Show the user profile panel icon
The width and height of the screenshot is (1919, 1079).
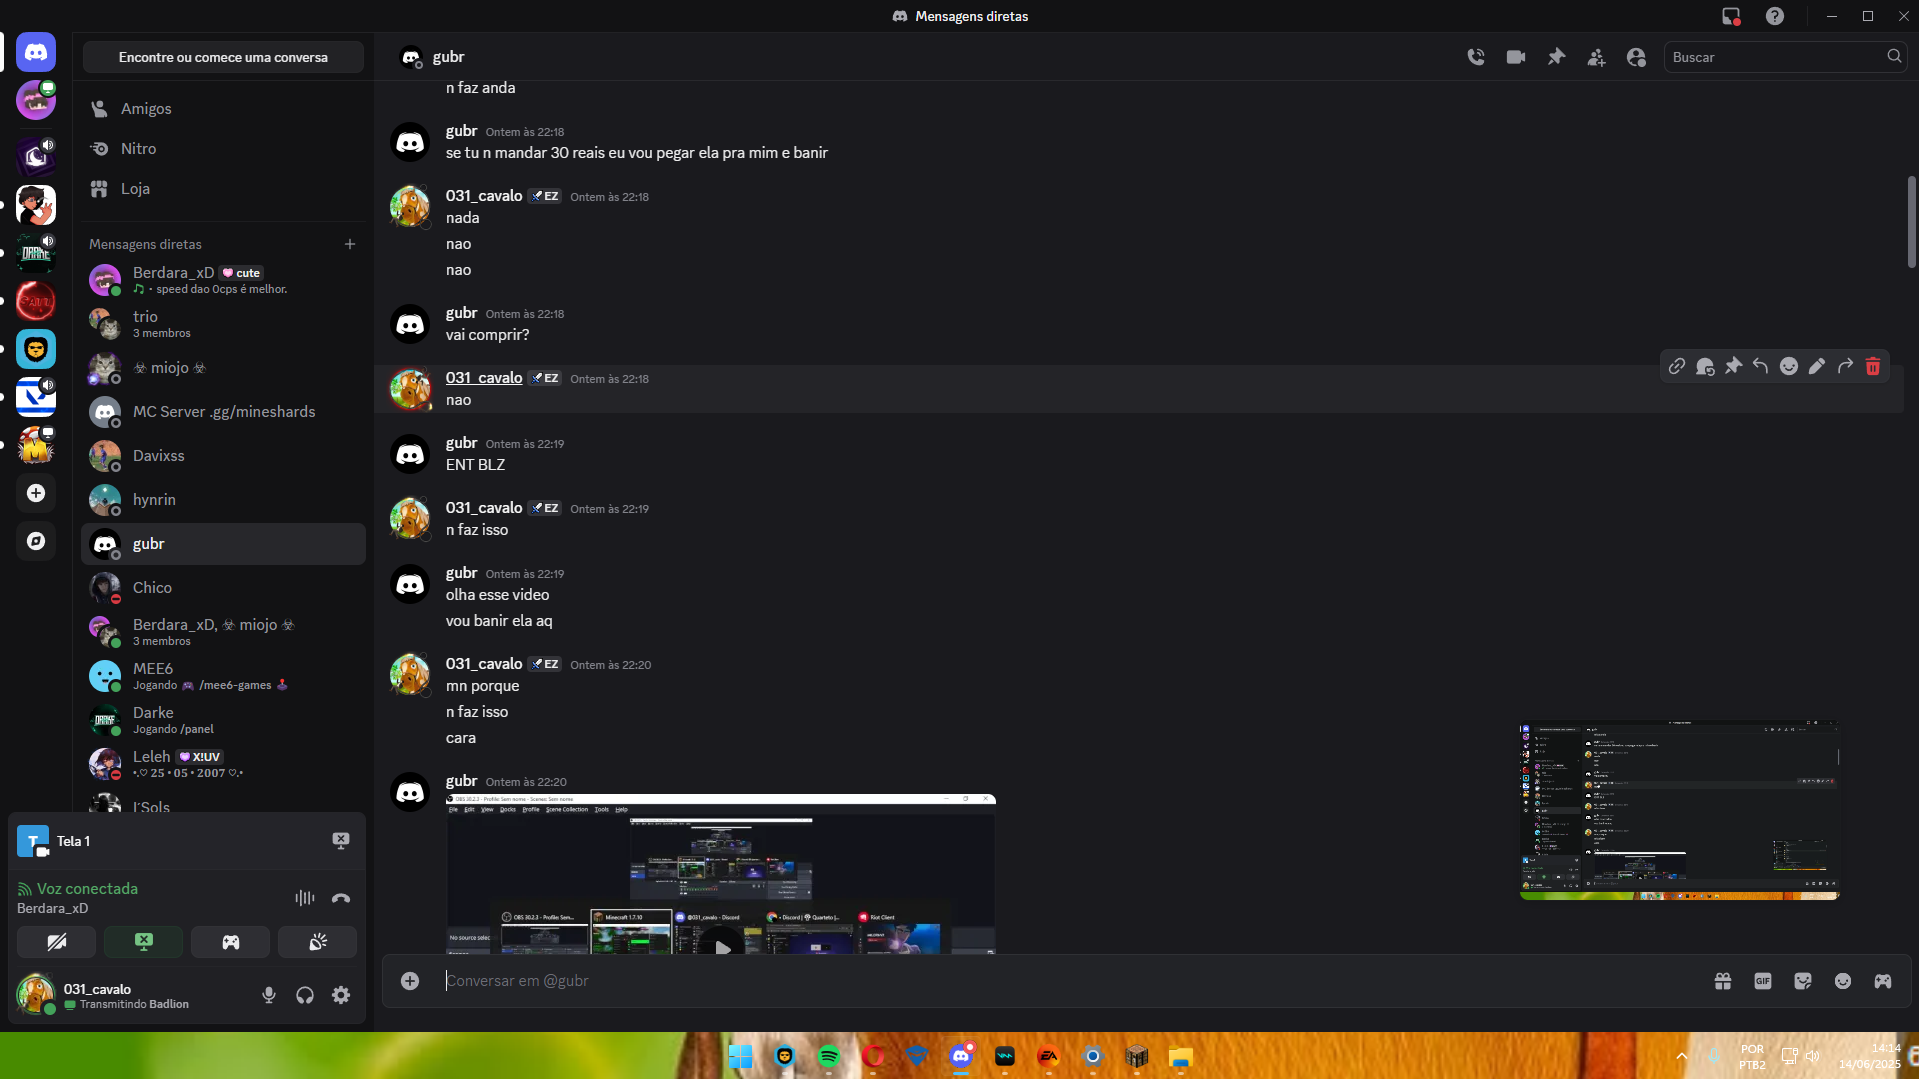(1636, 57)
